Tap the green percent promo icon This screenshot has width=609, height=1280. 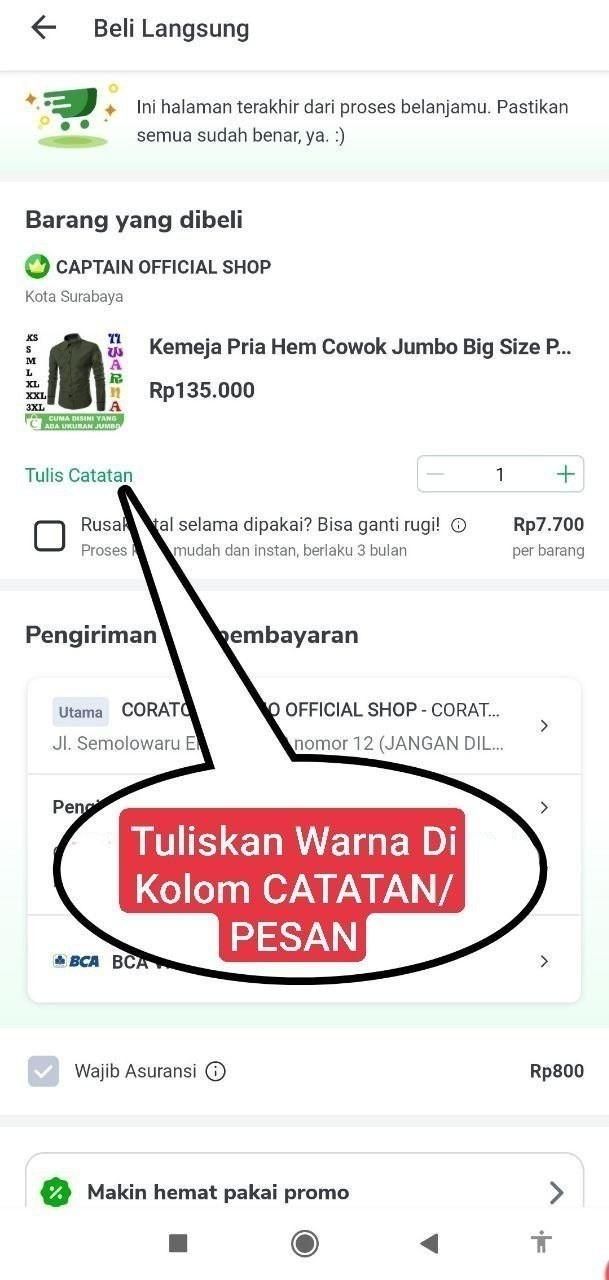click(56, 1192)
